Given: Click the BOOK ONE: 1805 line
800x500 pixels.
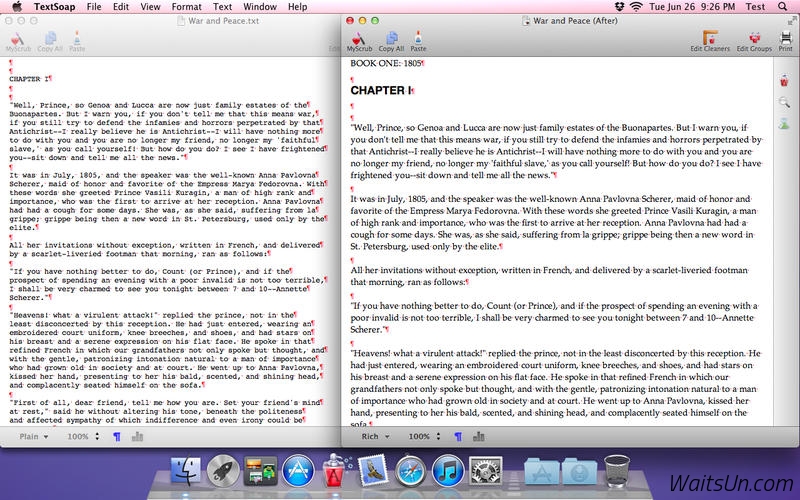Looking at the screenshot, I should click(x=386, y=63).
